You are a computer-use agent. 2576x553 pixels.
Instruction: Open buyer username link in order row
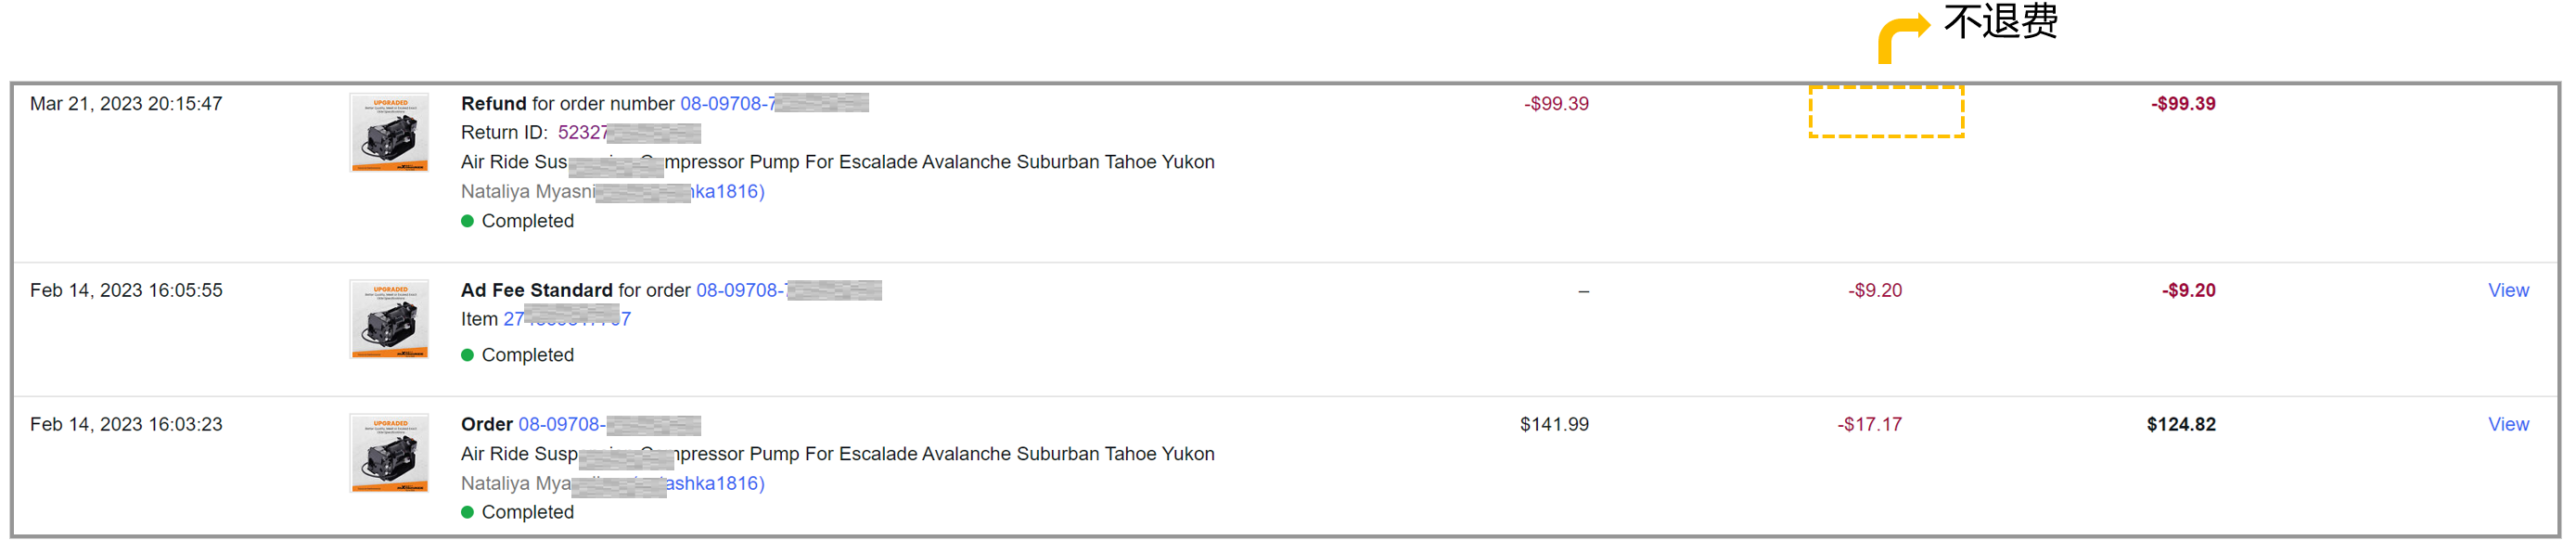pos(714,483)
